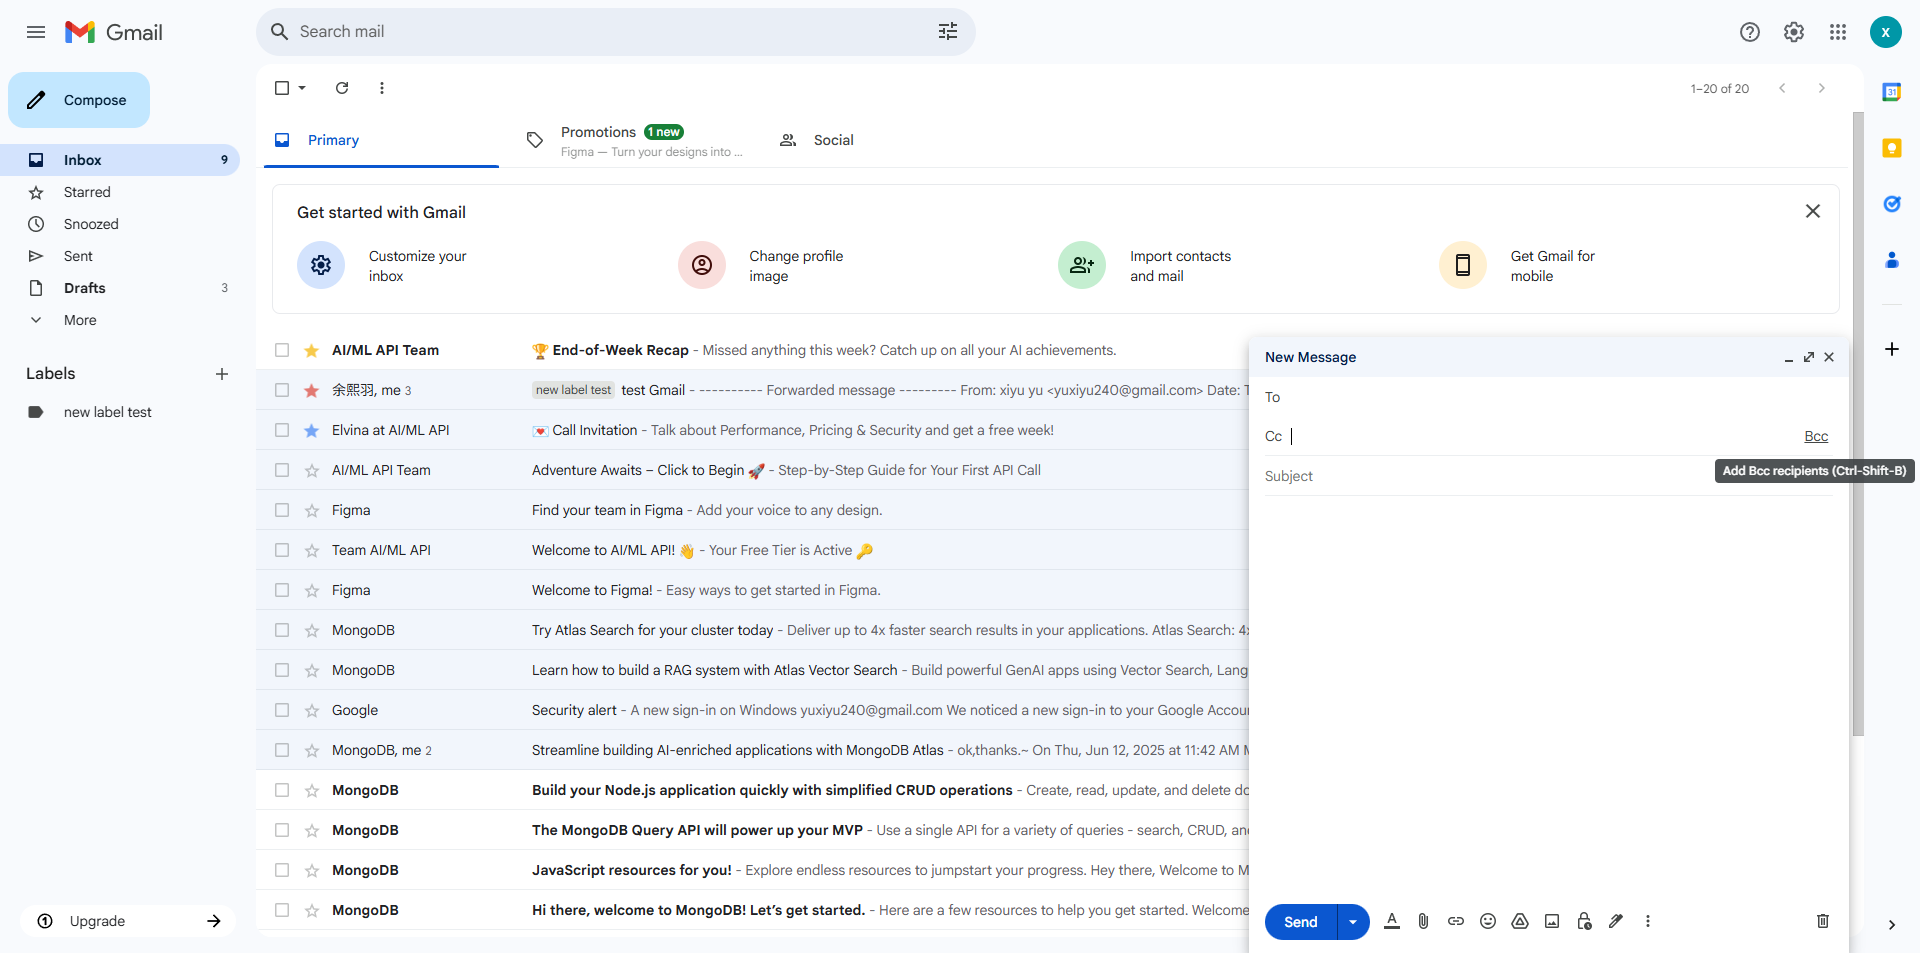Open the Settings gear icon
Image resolution: width=1920 pixels, height=953 pixels.
pos(1794,32)
